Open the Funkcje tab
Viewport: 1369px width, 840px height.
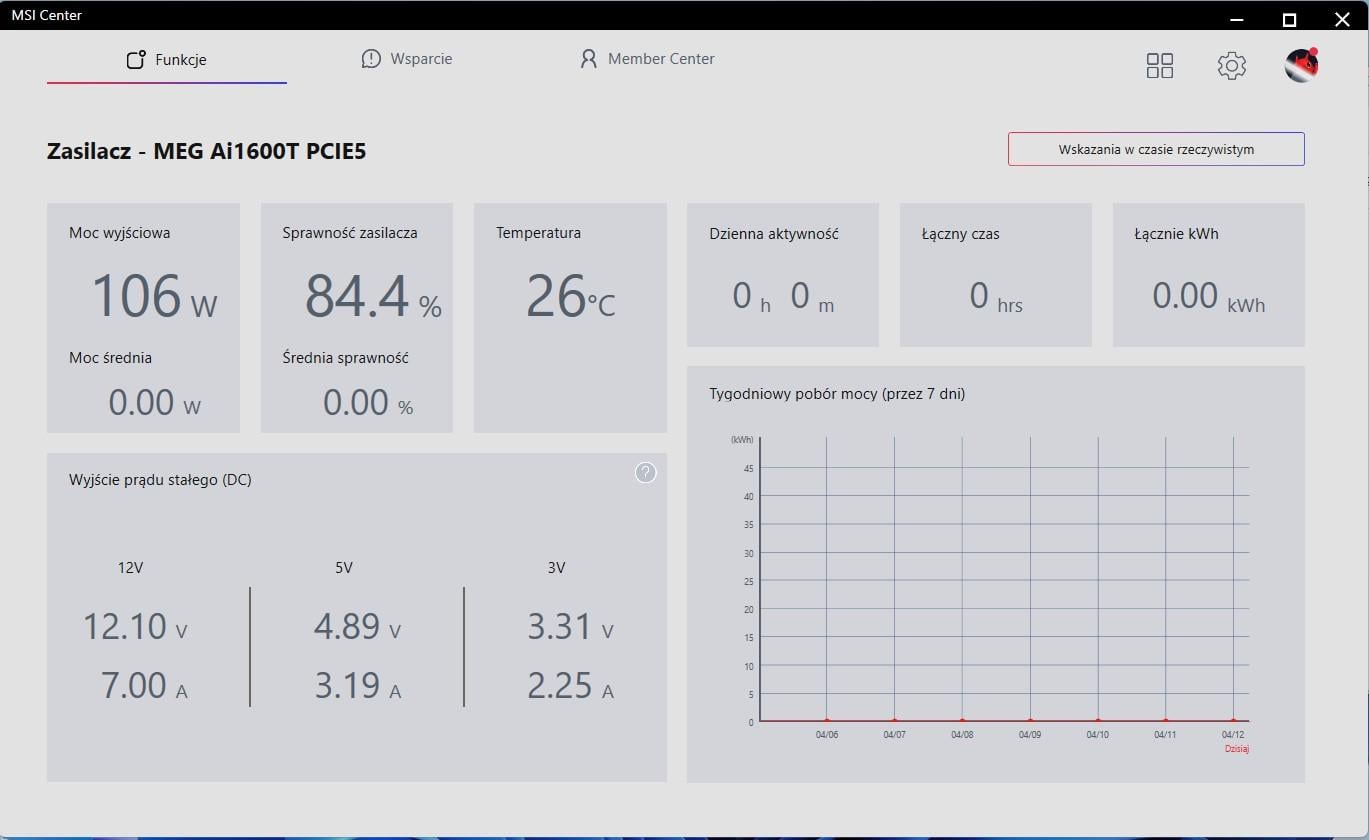167,60
